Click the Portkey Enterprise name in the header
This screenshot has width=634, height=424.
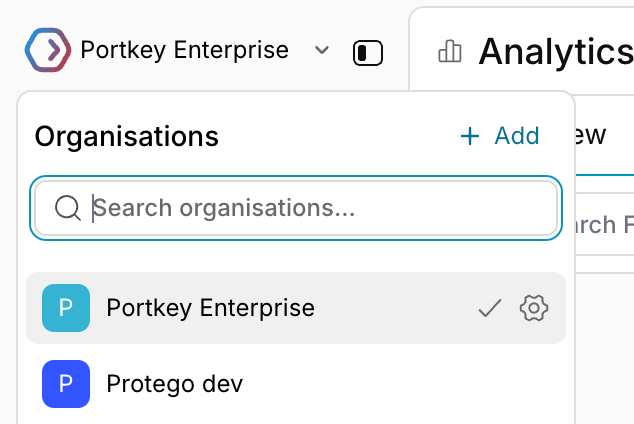tap(185, 50)
